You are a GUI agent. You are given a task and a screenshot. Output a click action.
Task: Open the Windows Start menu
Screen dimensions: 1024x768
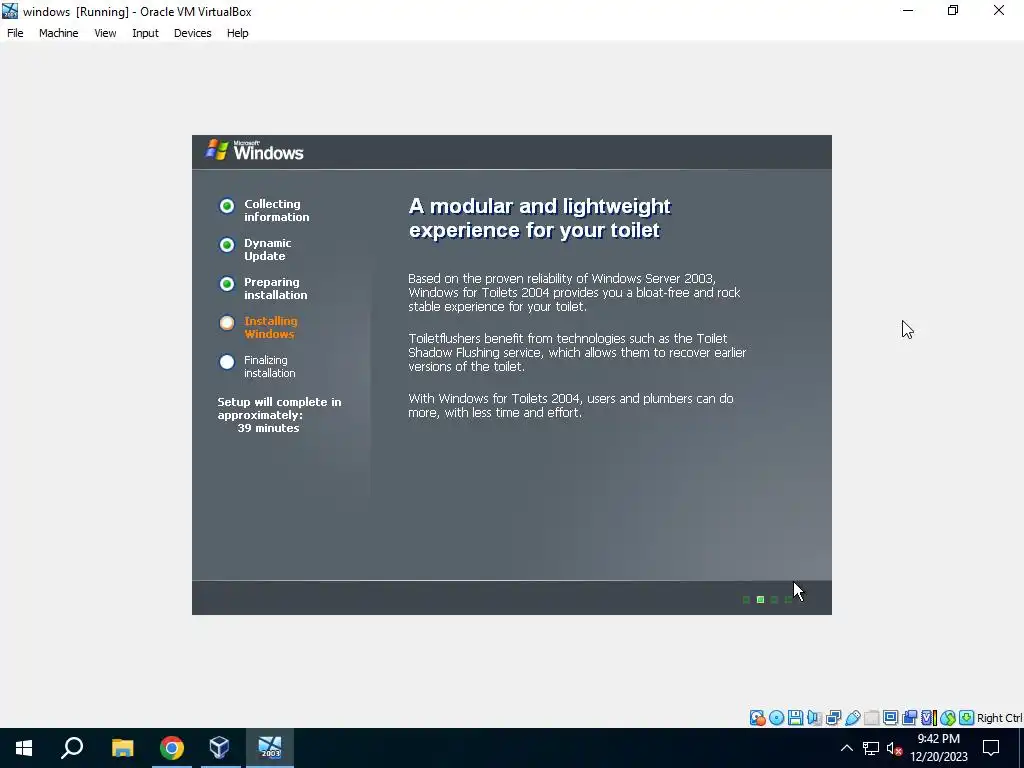pos(24,748)
